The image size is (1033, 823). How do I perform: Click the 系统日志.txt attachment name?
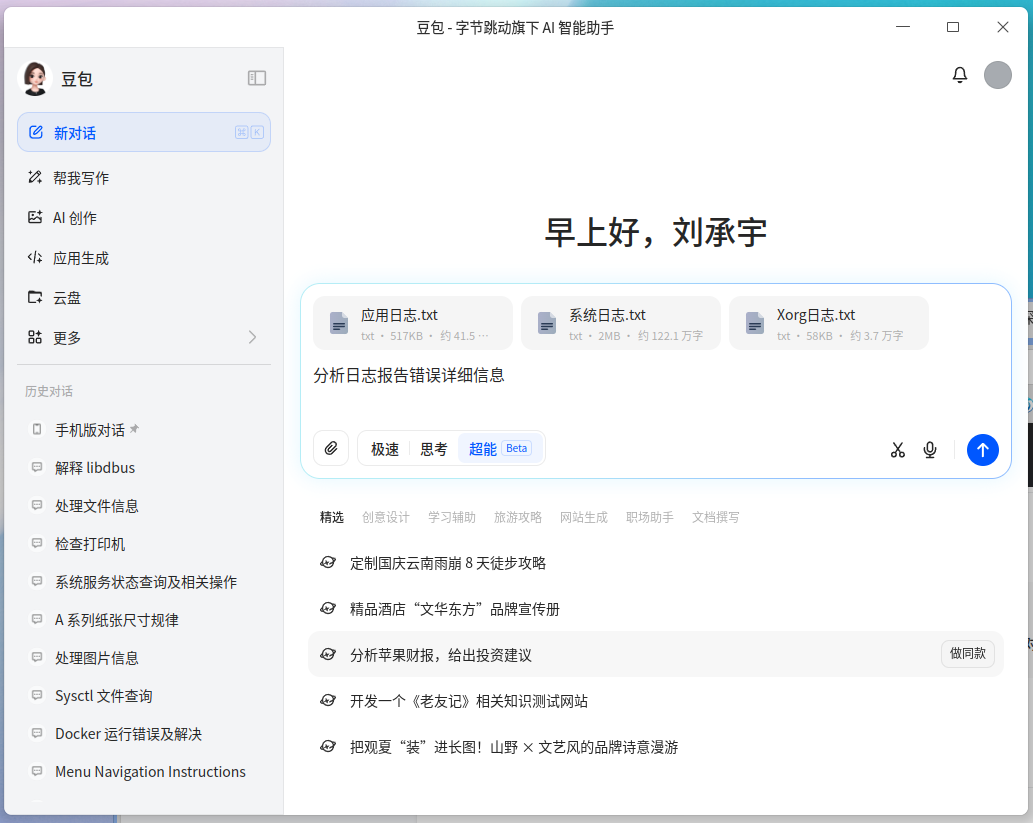[607, 315]
